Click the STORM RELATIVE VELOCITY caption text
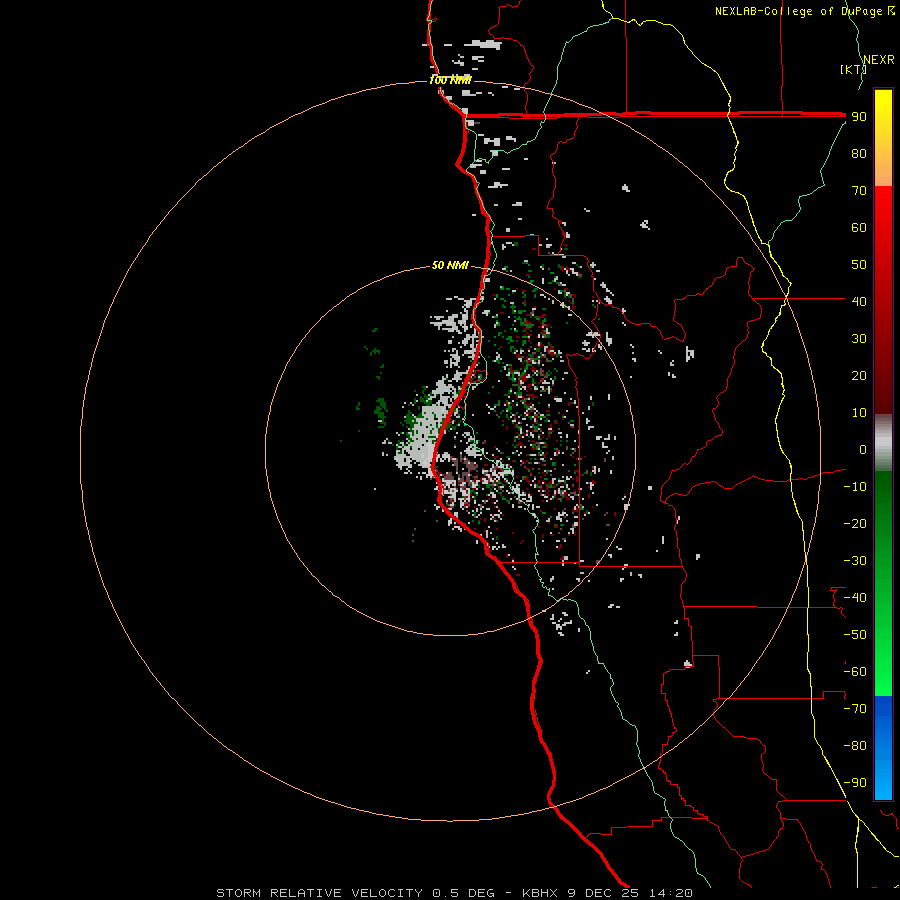Screen dimensions: 900x900 (320, 893)
